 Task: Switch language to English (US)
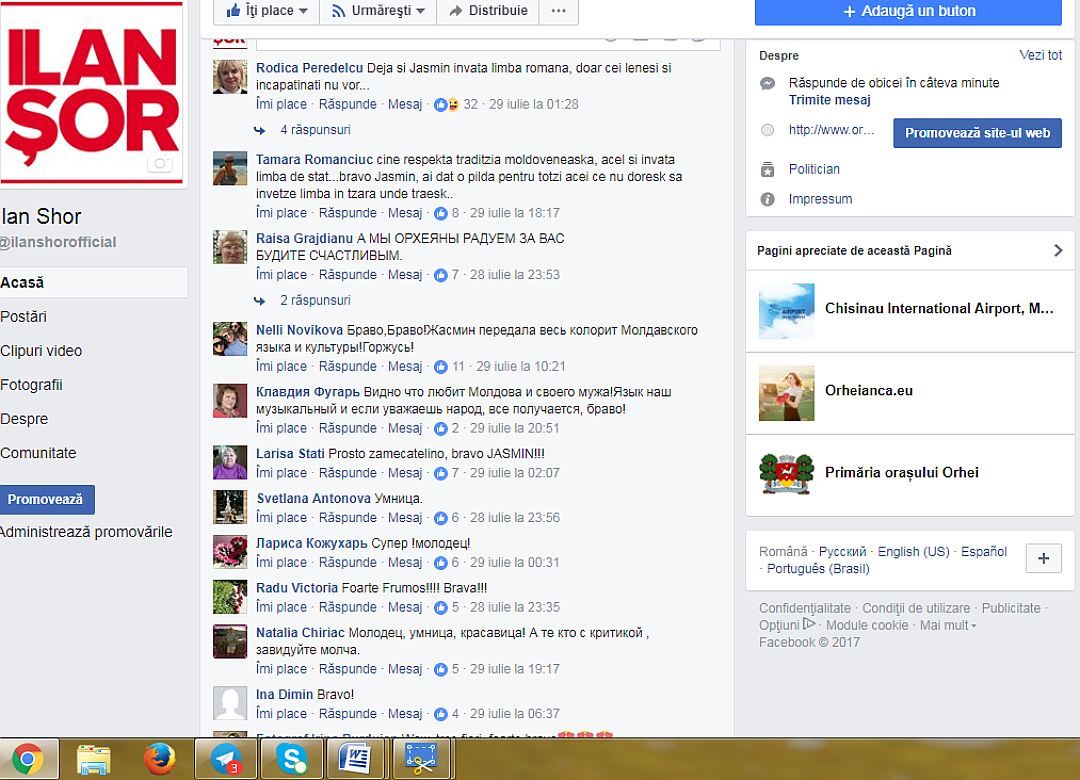(913, 552)
